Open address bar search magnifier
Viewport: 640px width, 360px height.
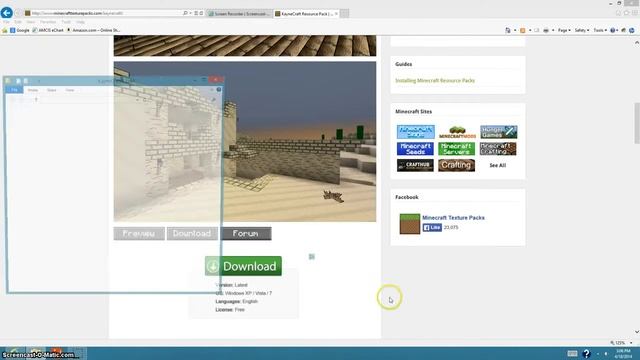[x=185, y=13]
